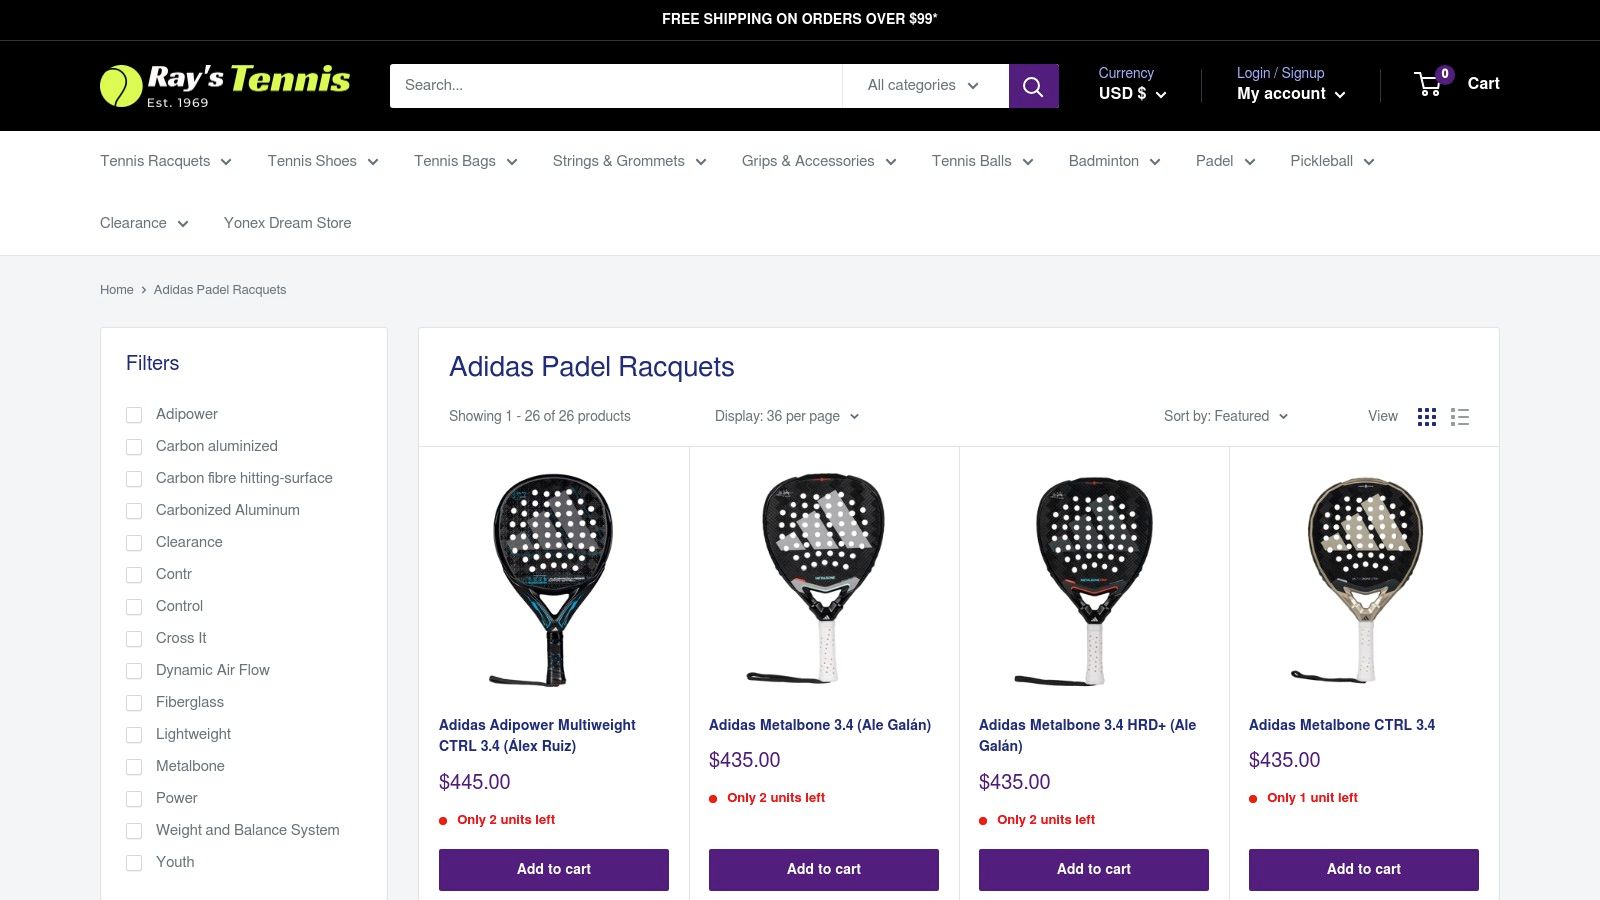The image size is (1600, 900).
Task: Open the Pickleball navigation menu
Action: pyautogui.click(x=1331, y=161)
